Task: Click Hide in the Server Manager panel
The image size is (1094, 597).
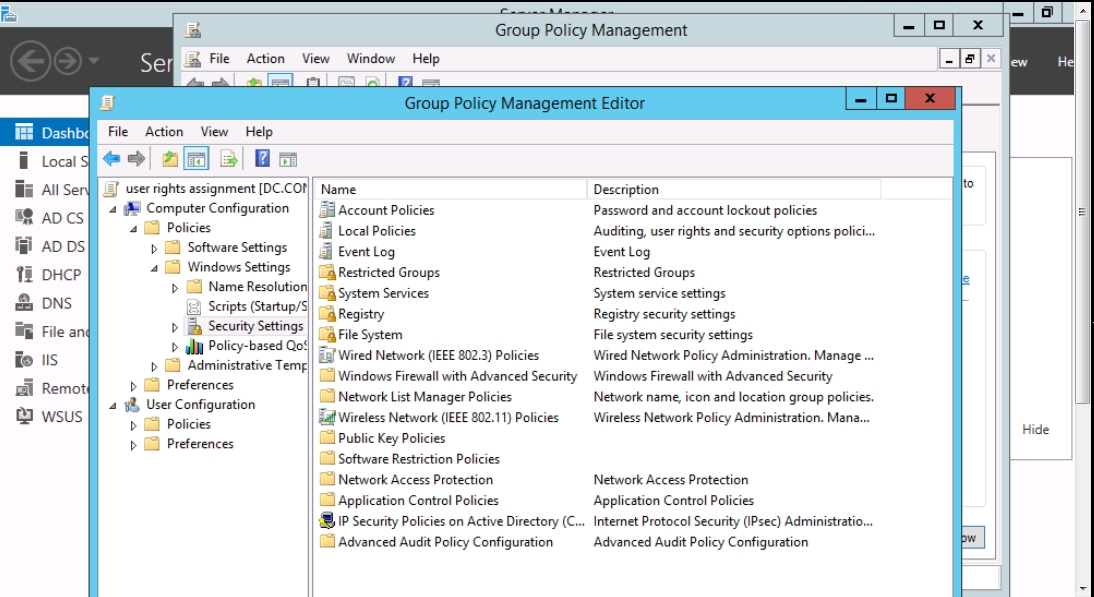Action: click(x=1035, y=430)
